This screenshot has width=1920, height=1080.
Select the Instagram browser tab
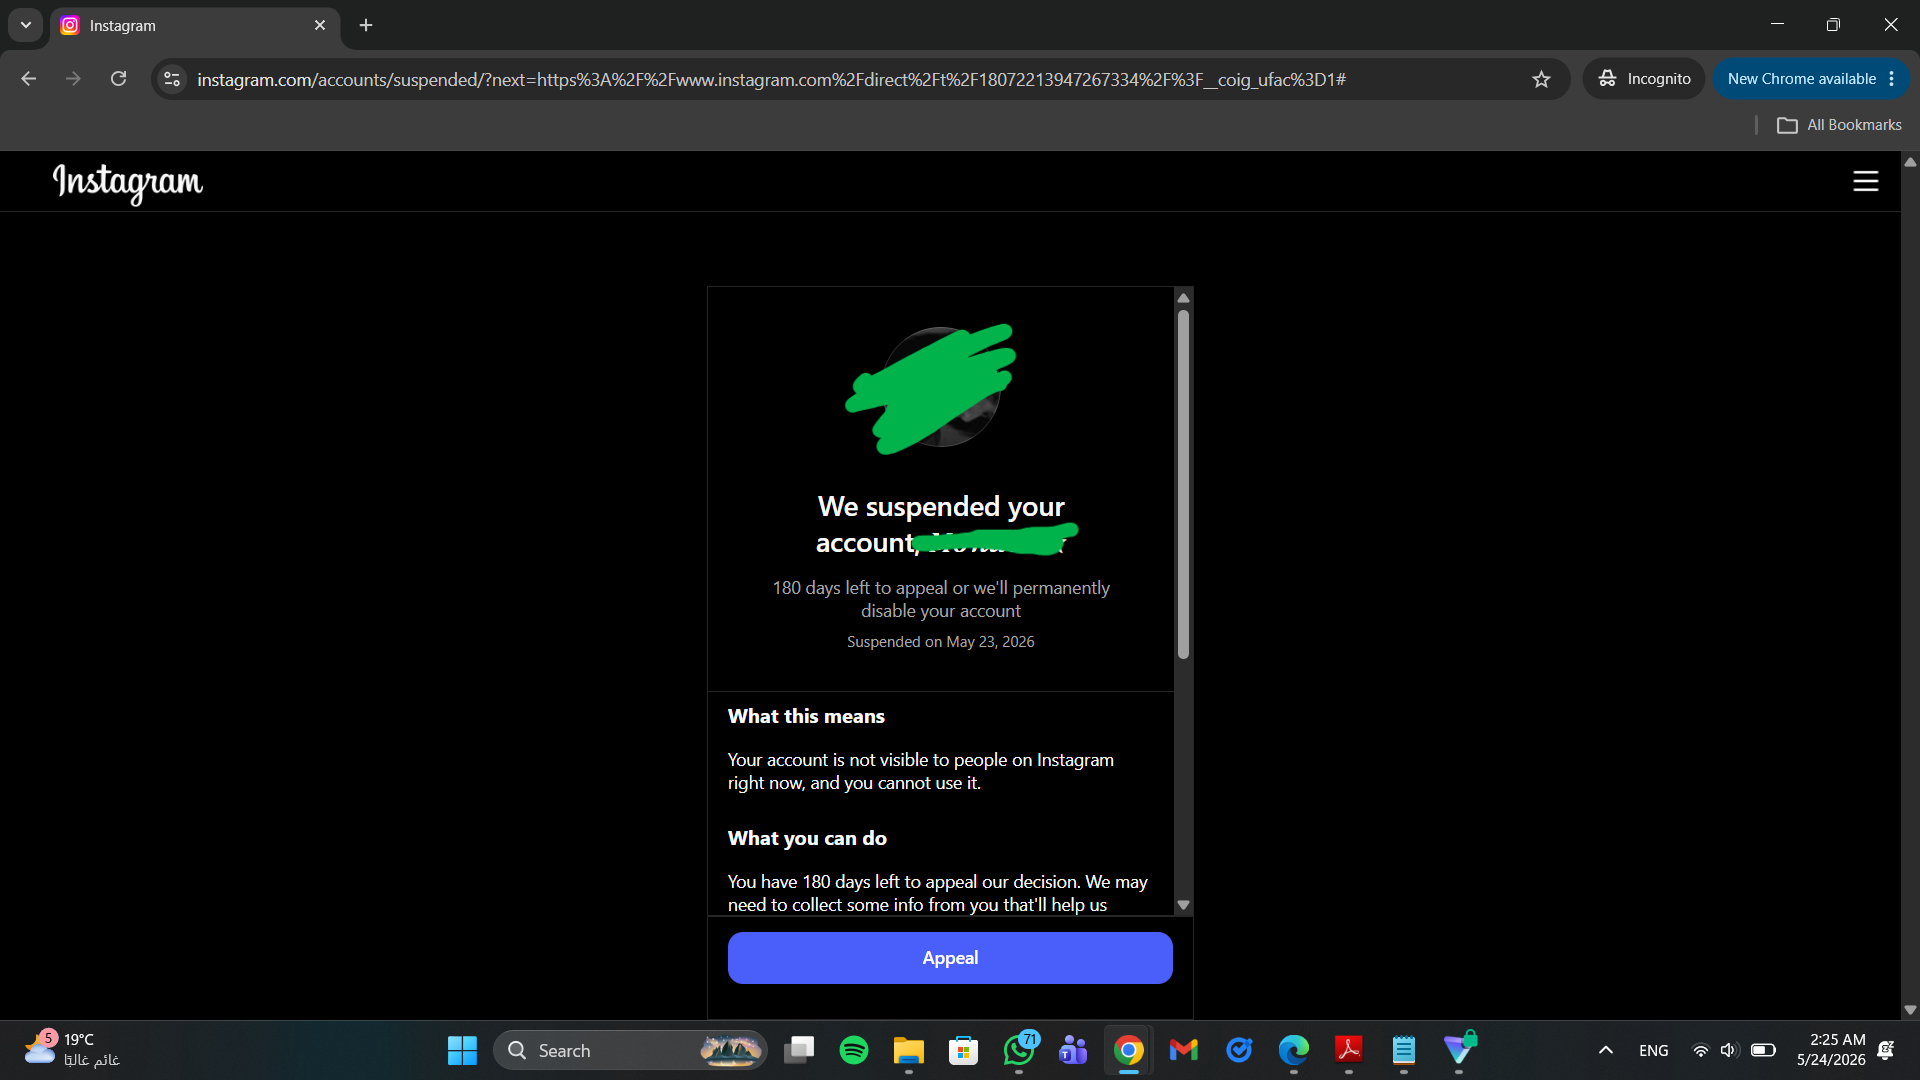[195, 26]
